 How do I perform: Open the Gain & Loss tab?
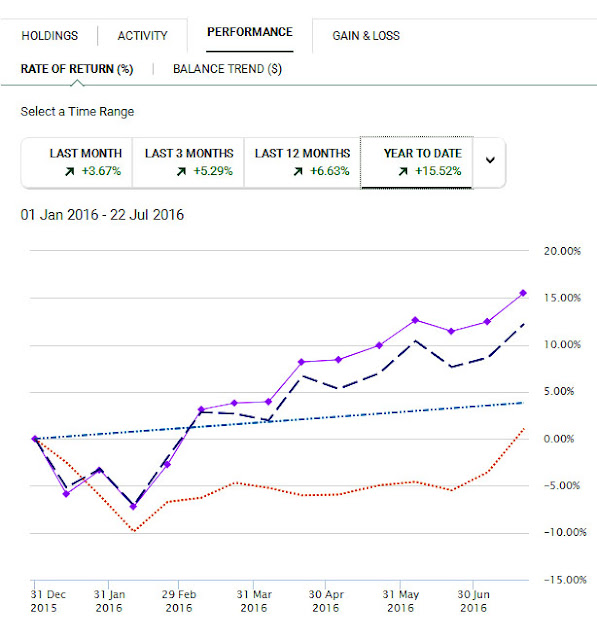coord(366,36)
